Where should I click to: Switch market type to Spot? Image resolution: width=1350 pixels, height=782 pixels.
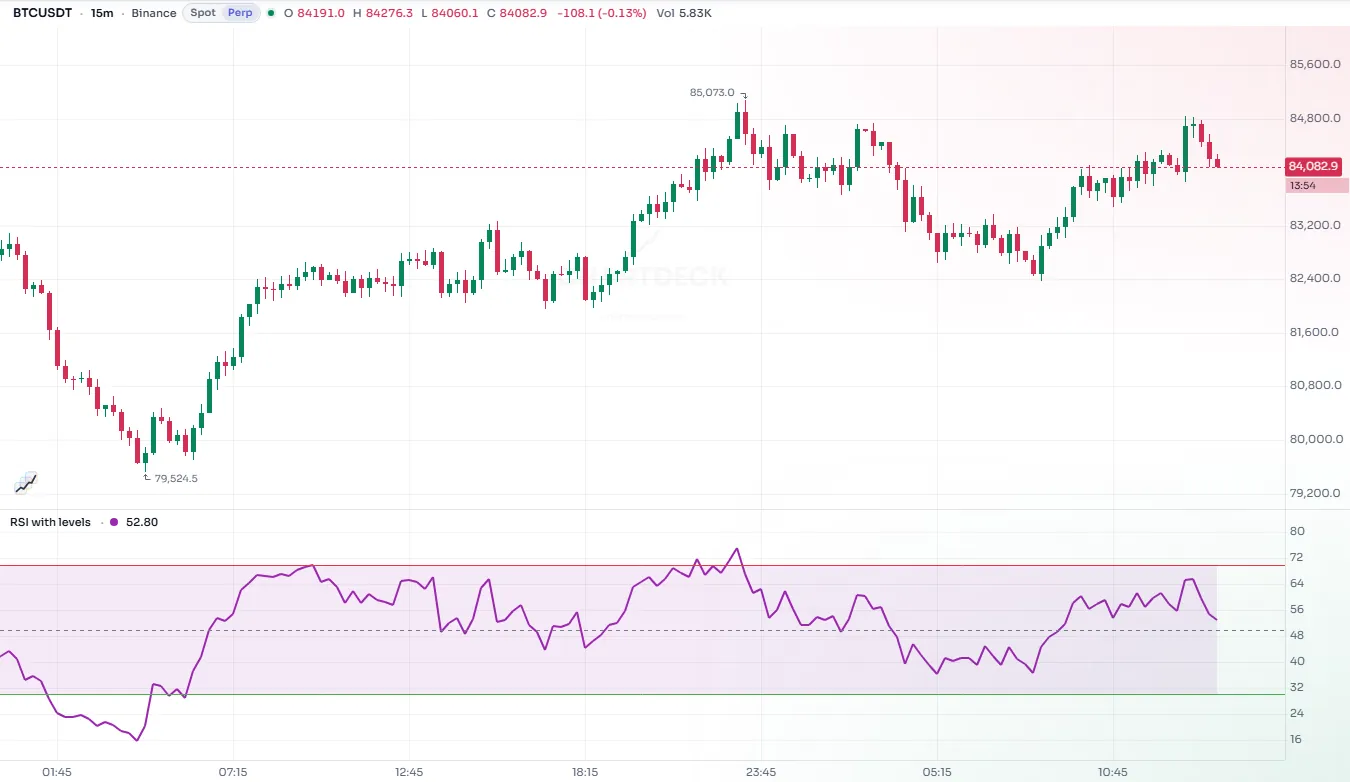click(x=203, y=13)
